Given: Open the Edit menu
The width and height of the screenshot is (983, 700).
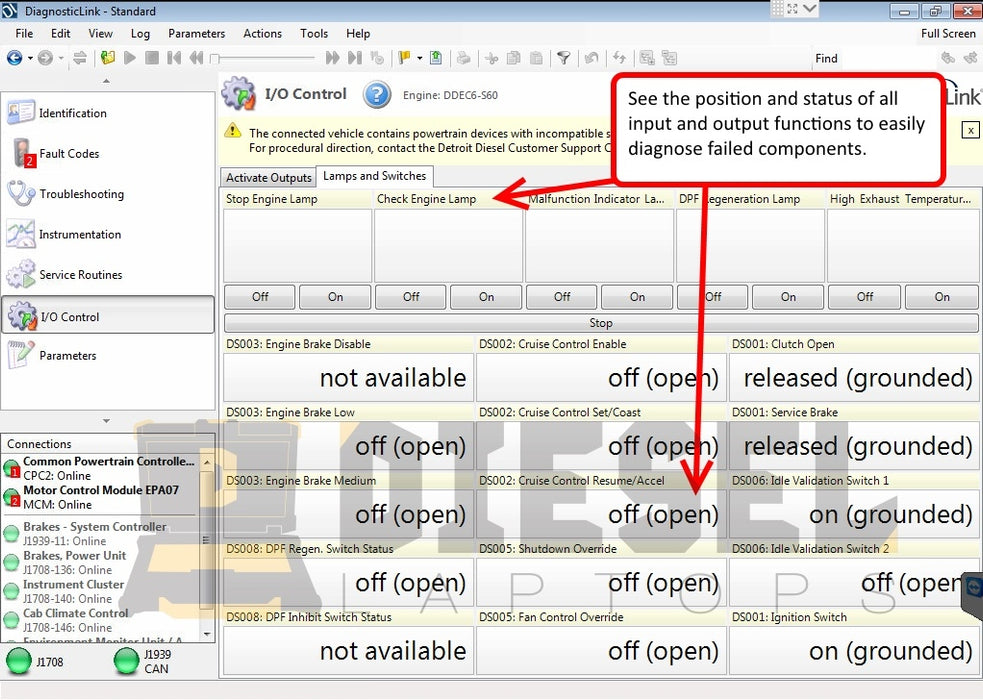Looking at the screenshot, I should coord(61,33).
